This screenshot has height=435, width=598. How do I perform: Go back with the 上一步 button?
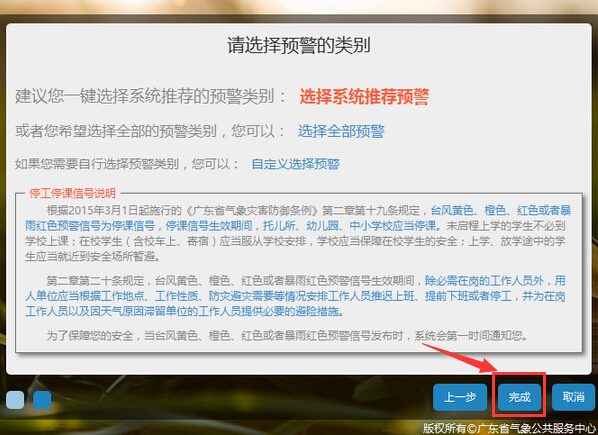point(460,397)
